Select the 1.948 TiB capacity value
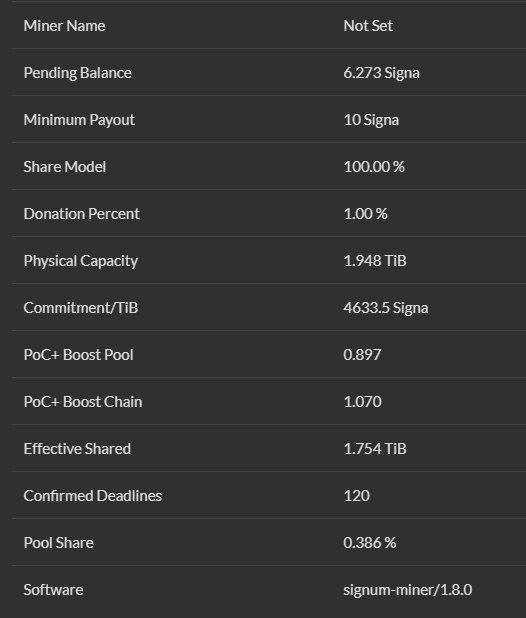Viewport: 526px width, 618px height. coord(375,261)
